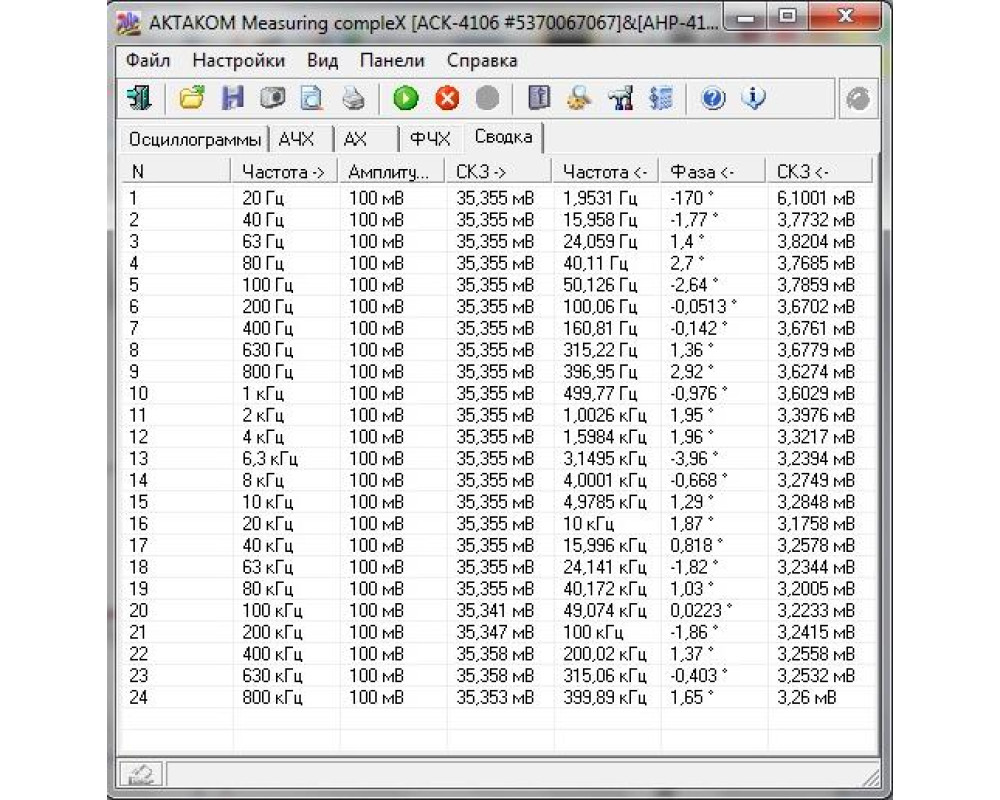The width and height of the screenshot is (1000, 800).
Task: Switch to the АЧХ tab
Action: click(x=297, y=139)
